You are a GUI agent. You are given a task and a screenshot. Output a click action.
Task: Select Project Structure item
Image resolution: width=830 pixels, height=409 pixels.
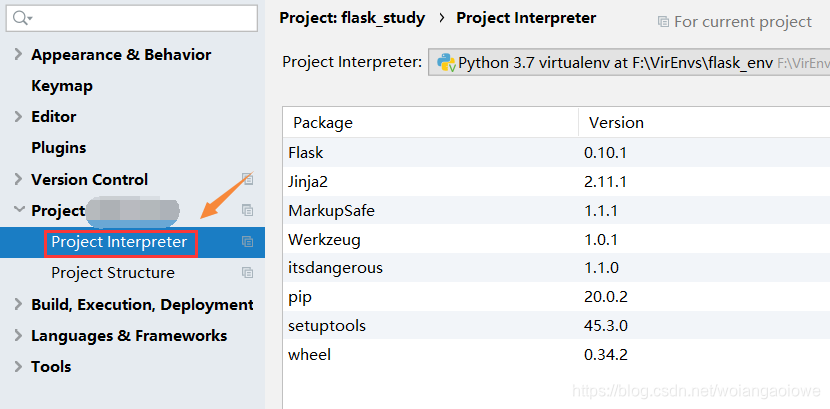113,273
